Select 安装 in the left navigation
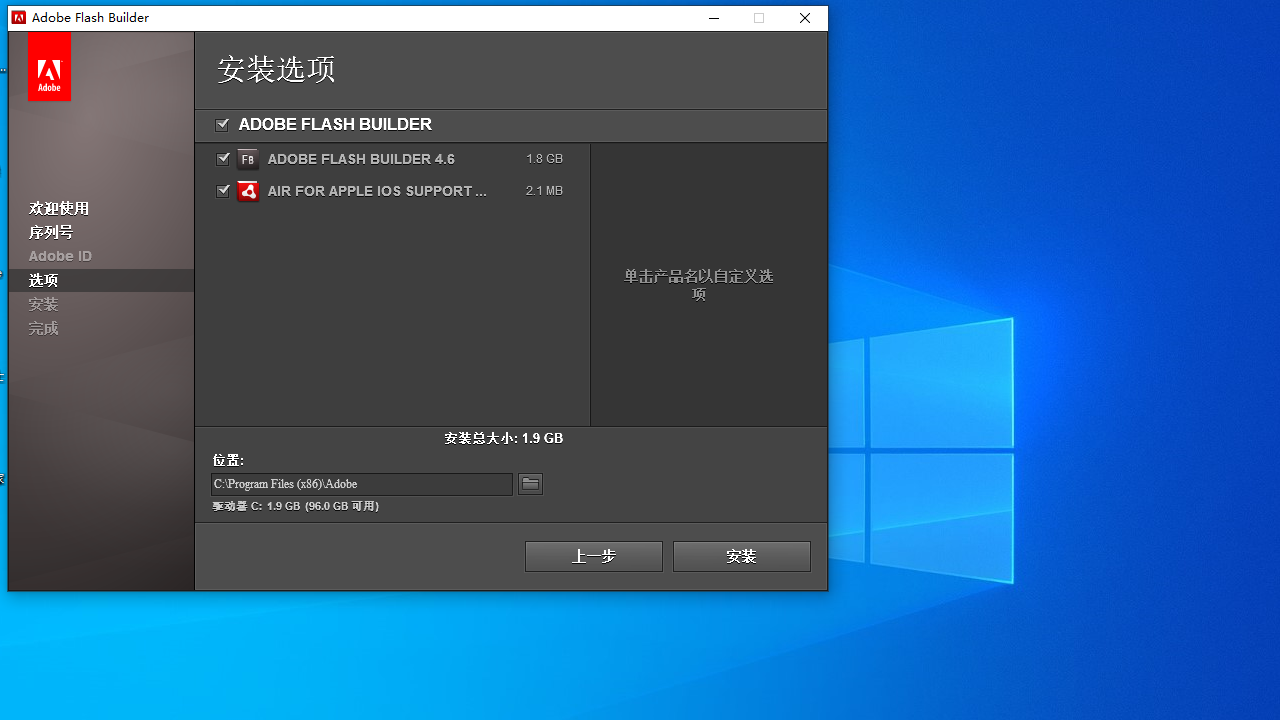This screenshot has width=1280, height=720. click(43, 304)
